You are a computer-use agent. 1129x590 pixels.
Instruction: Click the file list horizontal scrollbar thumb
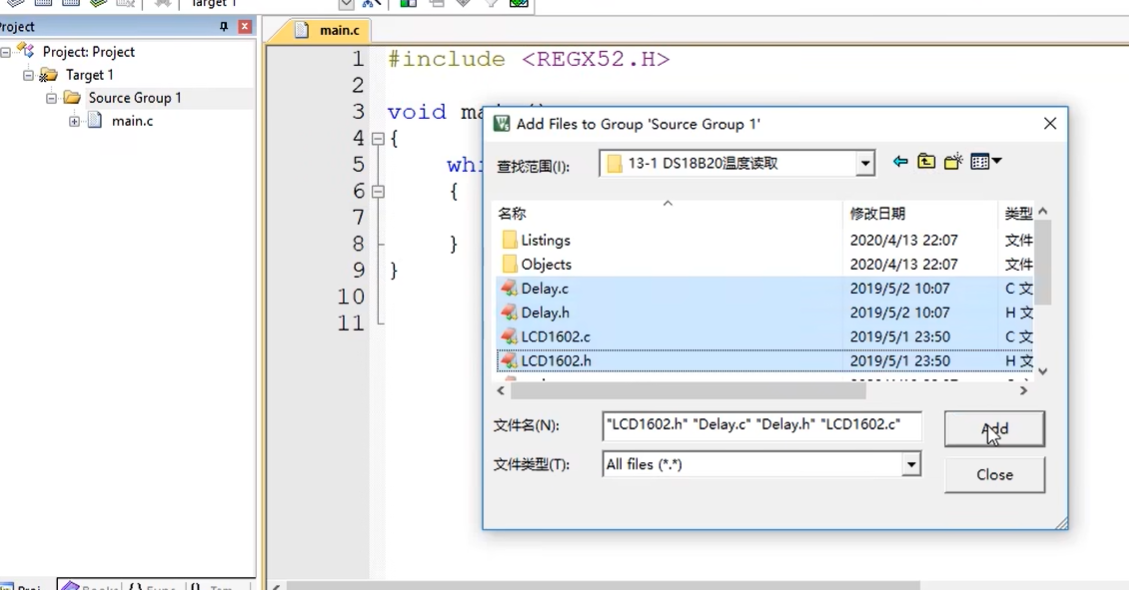(688, 390)
